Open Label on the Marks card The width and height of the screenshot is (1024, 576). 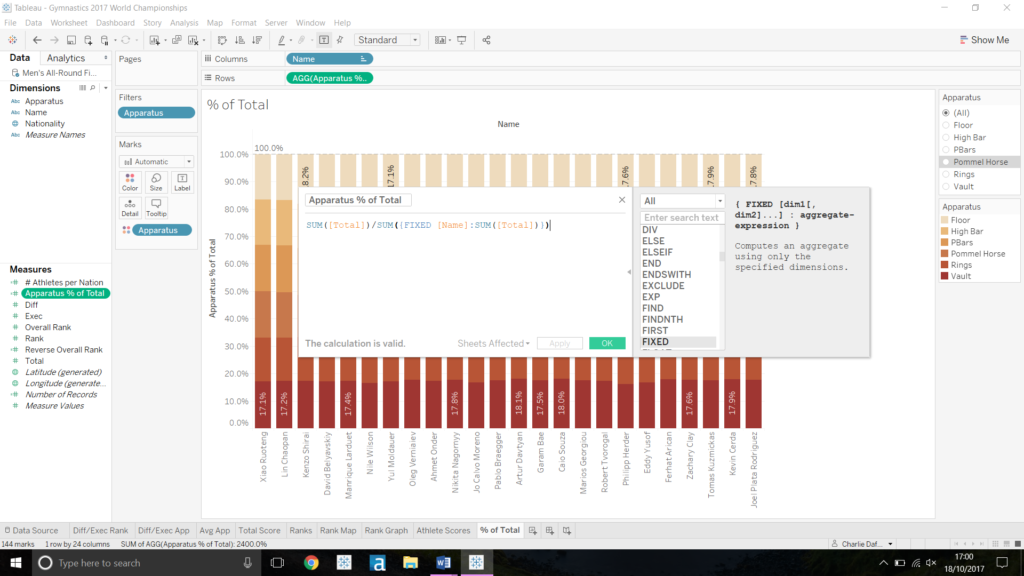tap(182, 182)
